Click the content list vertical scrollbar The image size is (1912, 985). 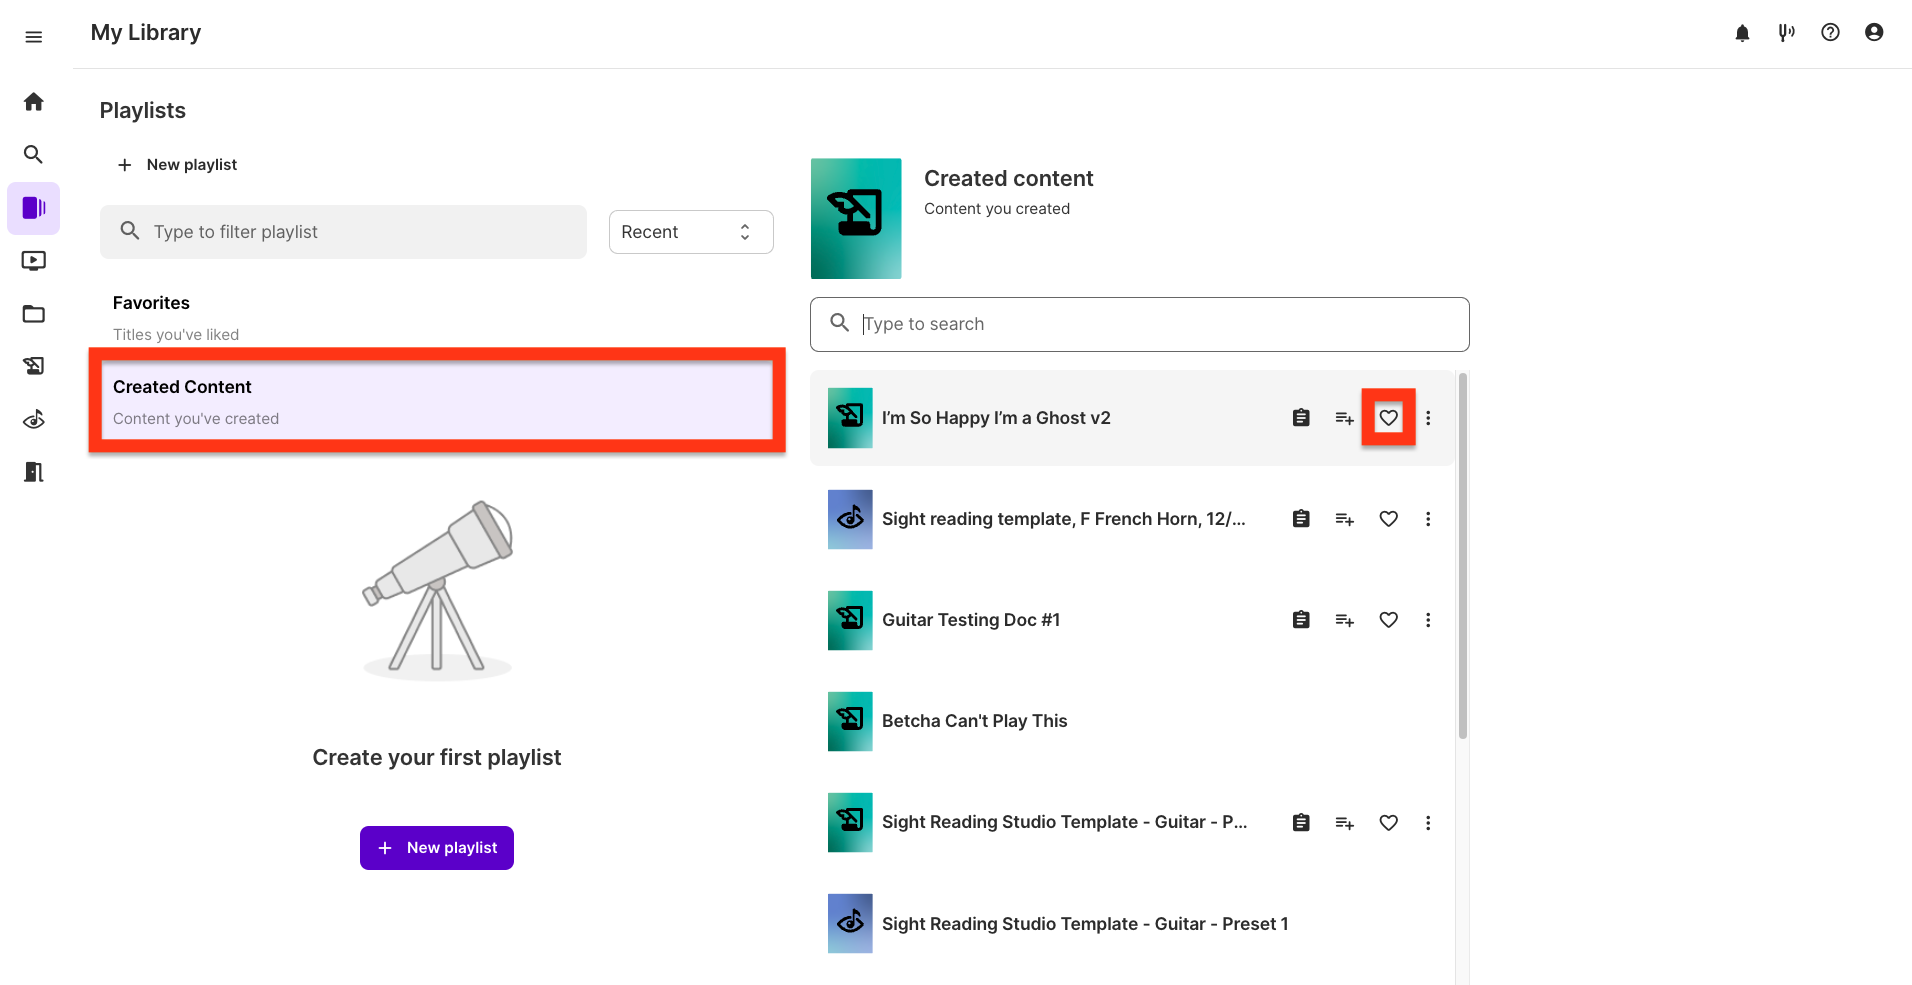coord(1462,555)
